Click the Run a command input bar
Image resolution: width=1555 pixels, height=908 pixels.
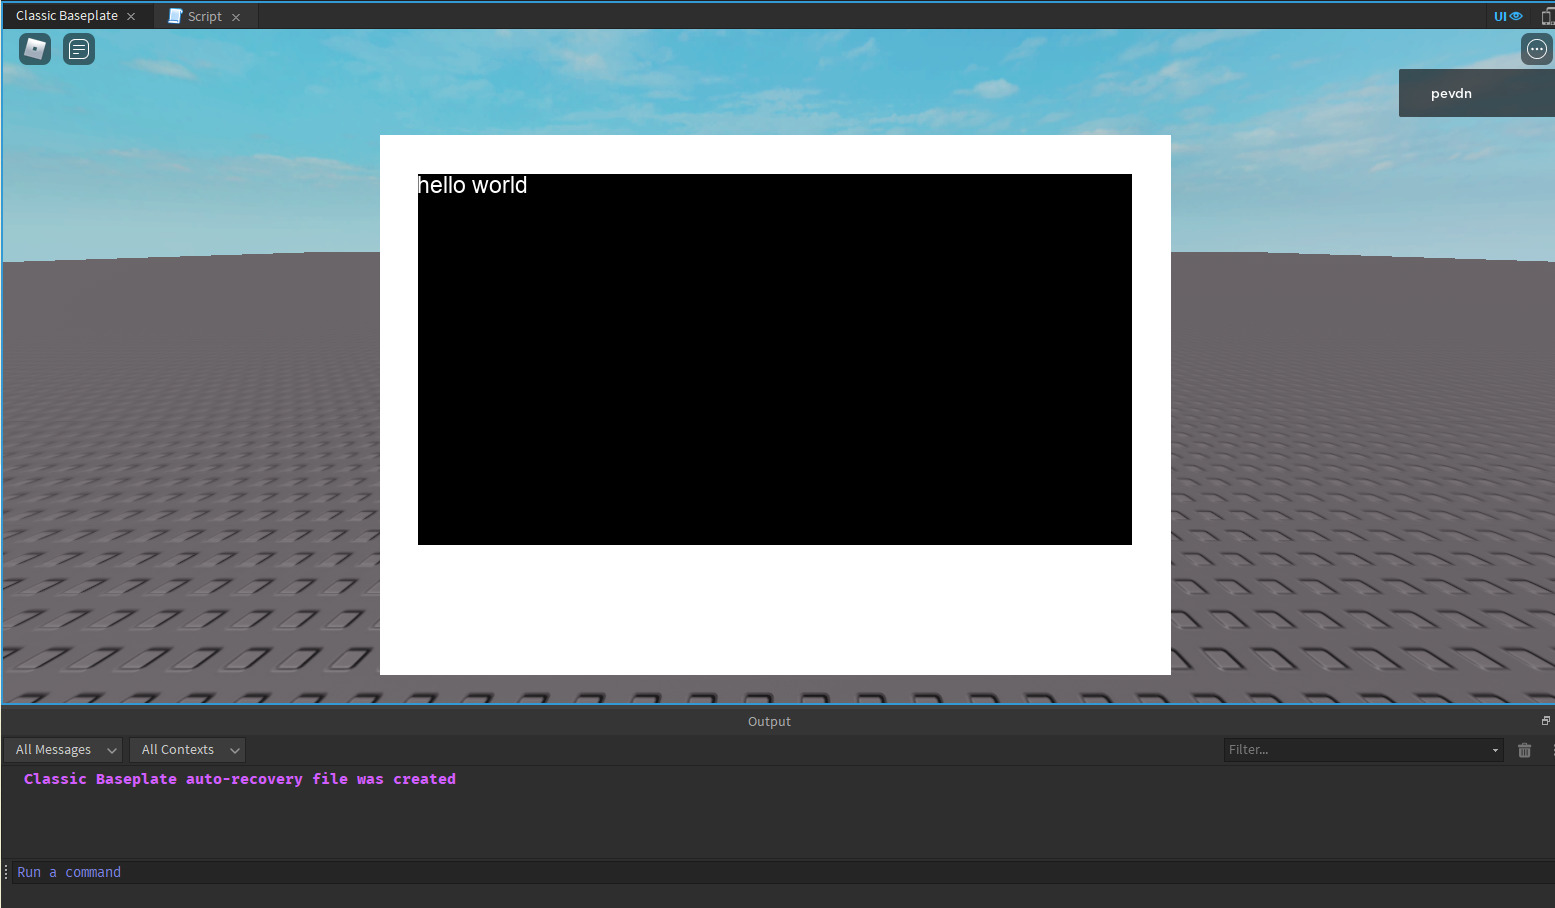click(69, 871)
